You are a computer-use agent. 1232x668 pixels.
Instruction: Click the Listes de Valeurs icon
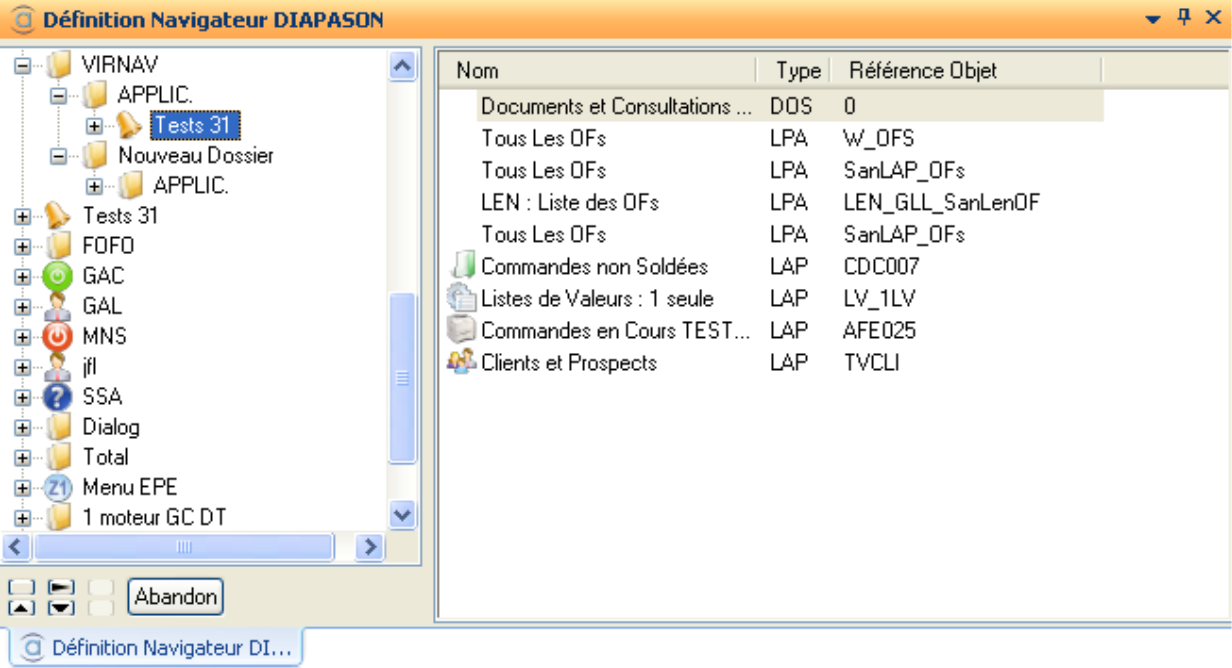click(461, 299)
